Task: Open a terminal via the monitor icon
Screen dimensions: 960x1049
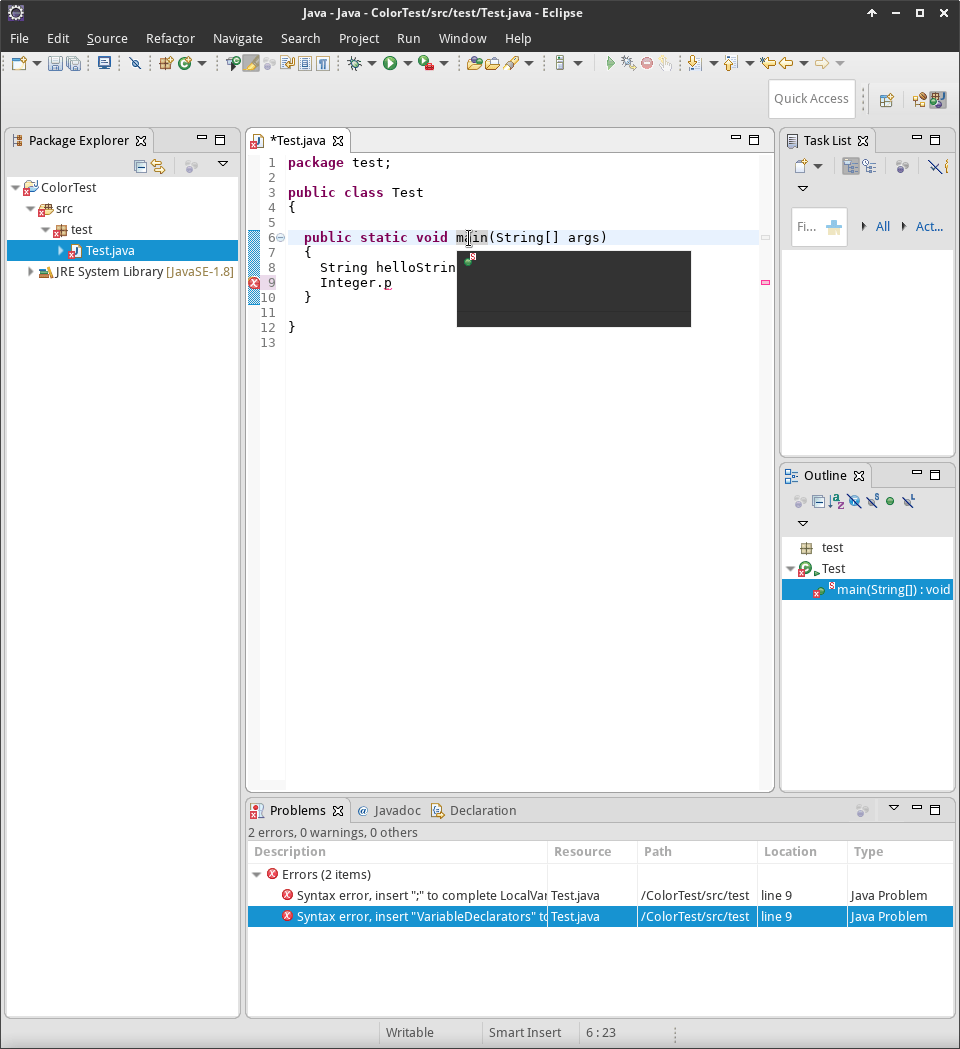Action: (x=104, y=64)
